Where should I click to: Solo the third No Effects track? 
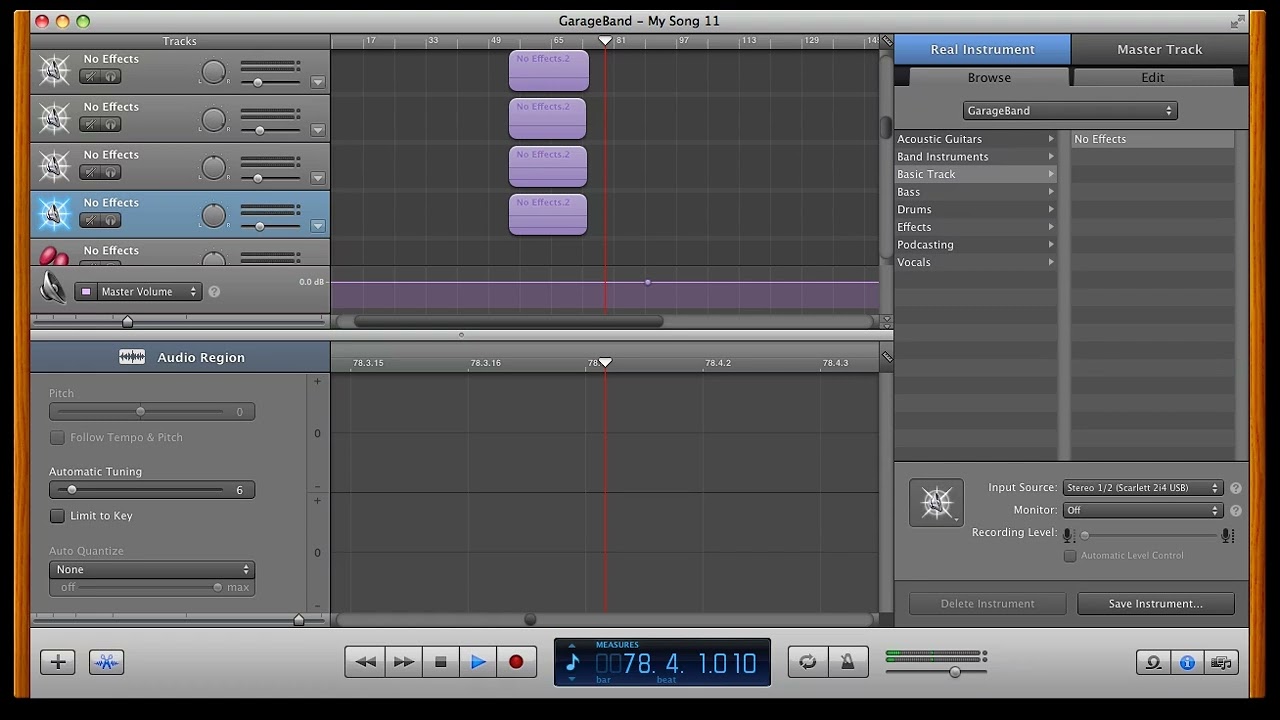point(110,172)
